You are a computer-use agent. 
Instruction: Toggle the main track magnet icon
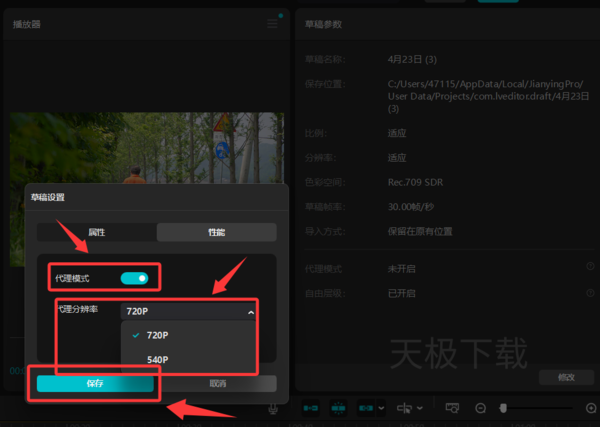point(310,408)
